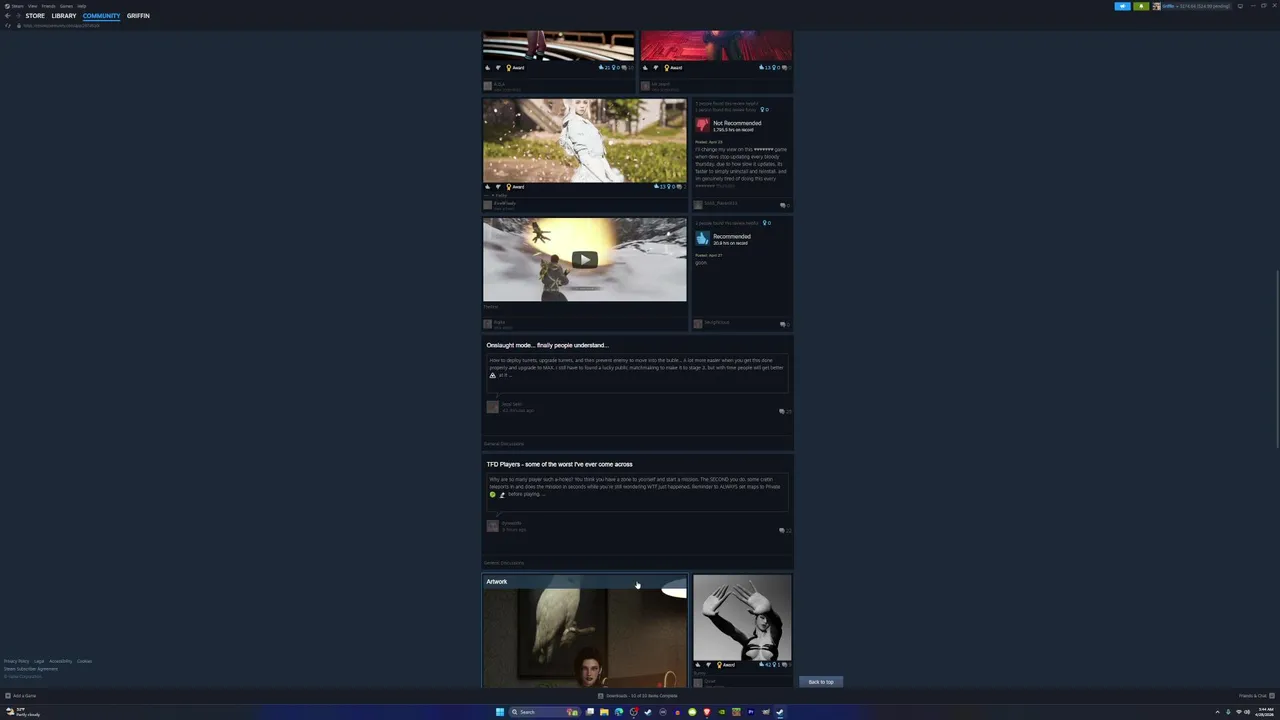
Task: Open the Friends menu
Action: click(x=48, y=6)
